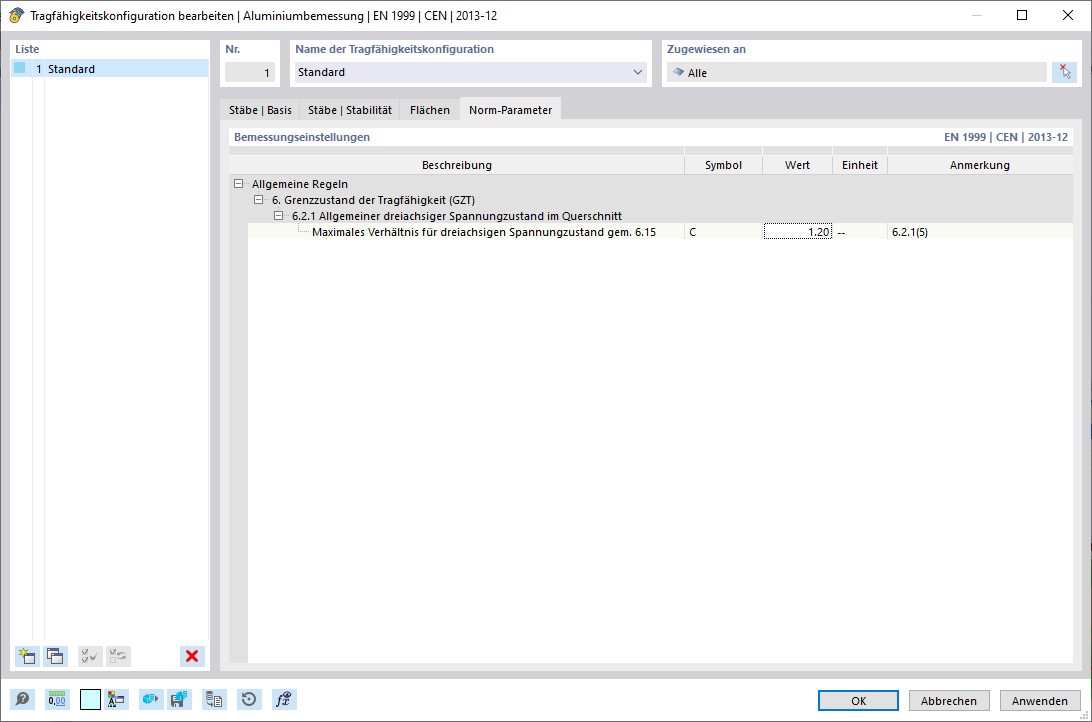Click the light blue color swatch in the toolbar
Viewport: 1092px width, 722px height.
(90, 699)
